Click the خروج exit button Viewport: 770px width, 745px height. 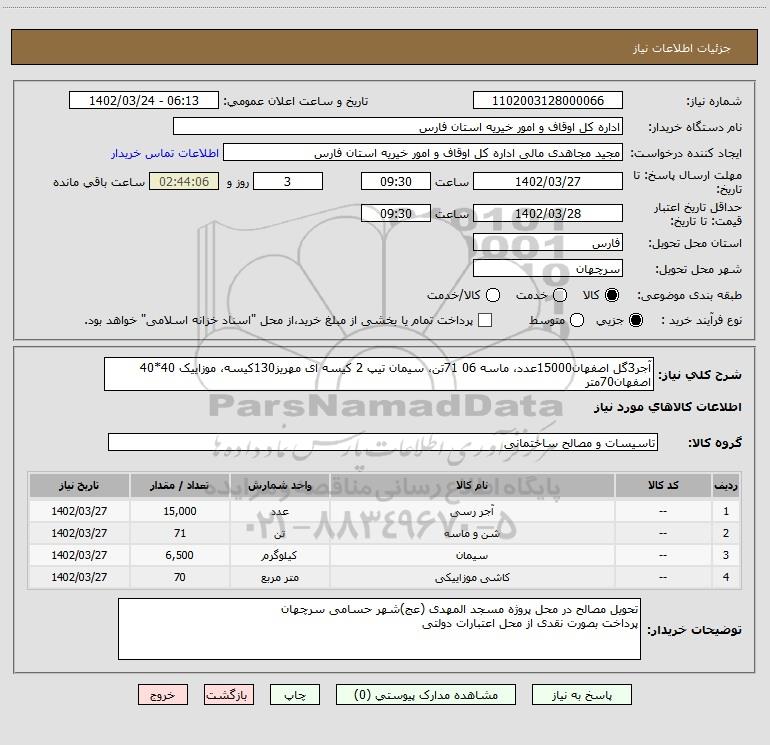pyautogui.click(x=163, y=695)
